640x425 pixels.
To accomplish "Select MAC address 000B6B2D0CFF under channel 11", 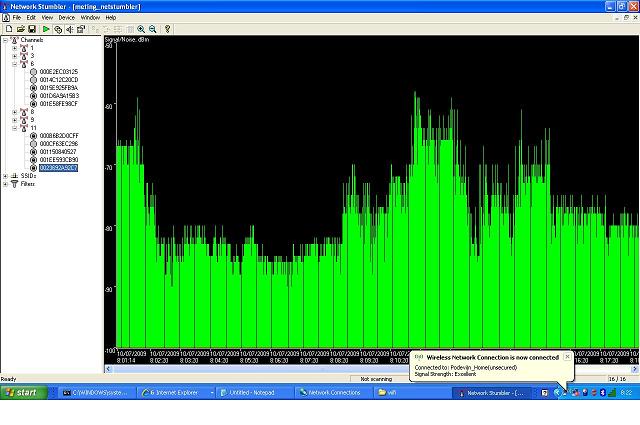I will coord(58,136).
